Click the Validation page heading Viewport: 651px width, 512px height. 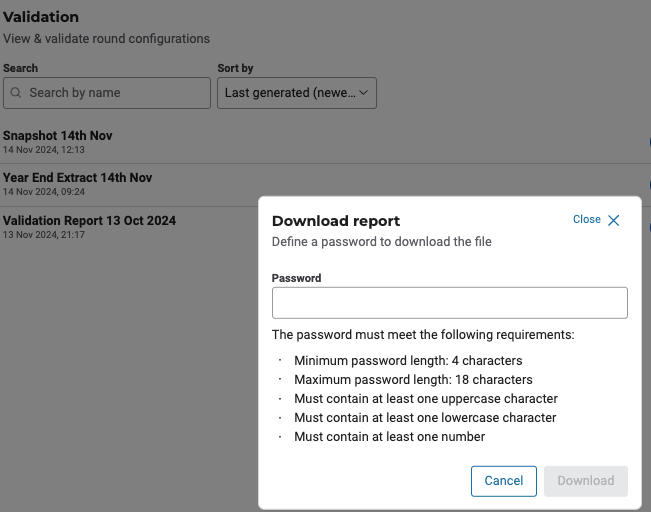[x=41, y=17]
